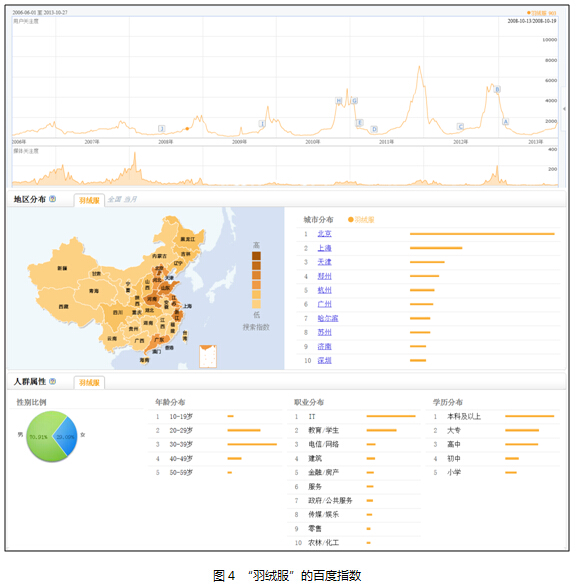Image resolution: width=576 pixels, height=585 pixels.
Task: Collapse the side panel arrow beside the chart
Action: click(564, 109)
